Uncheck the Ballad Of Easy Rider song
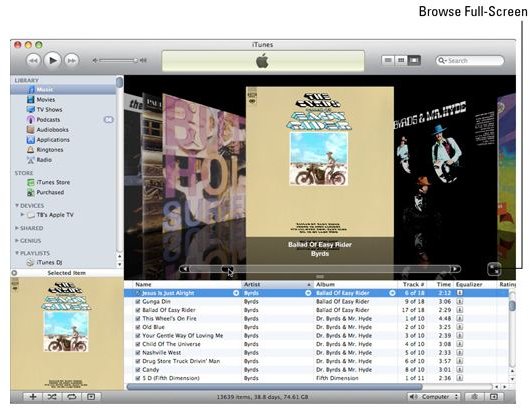 pyautogui.click(x=138, y=310)
